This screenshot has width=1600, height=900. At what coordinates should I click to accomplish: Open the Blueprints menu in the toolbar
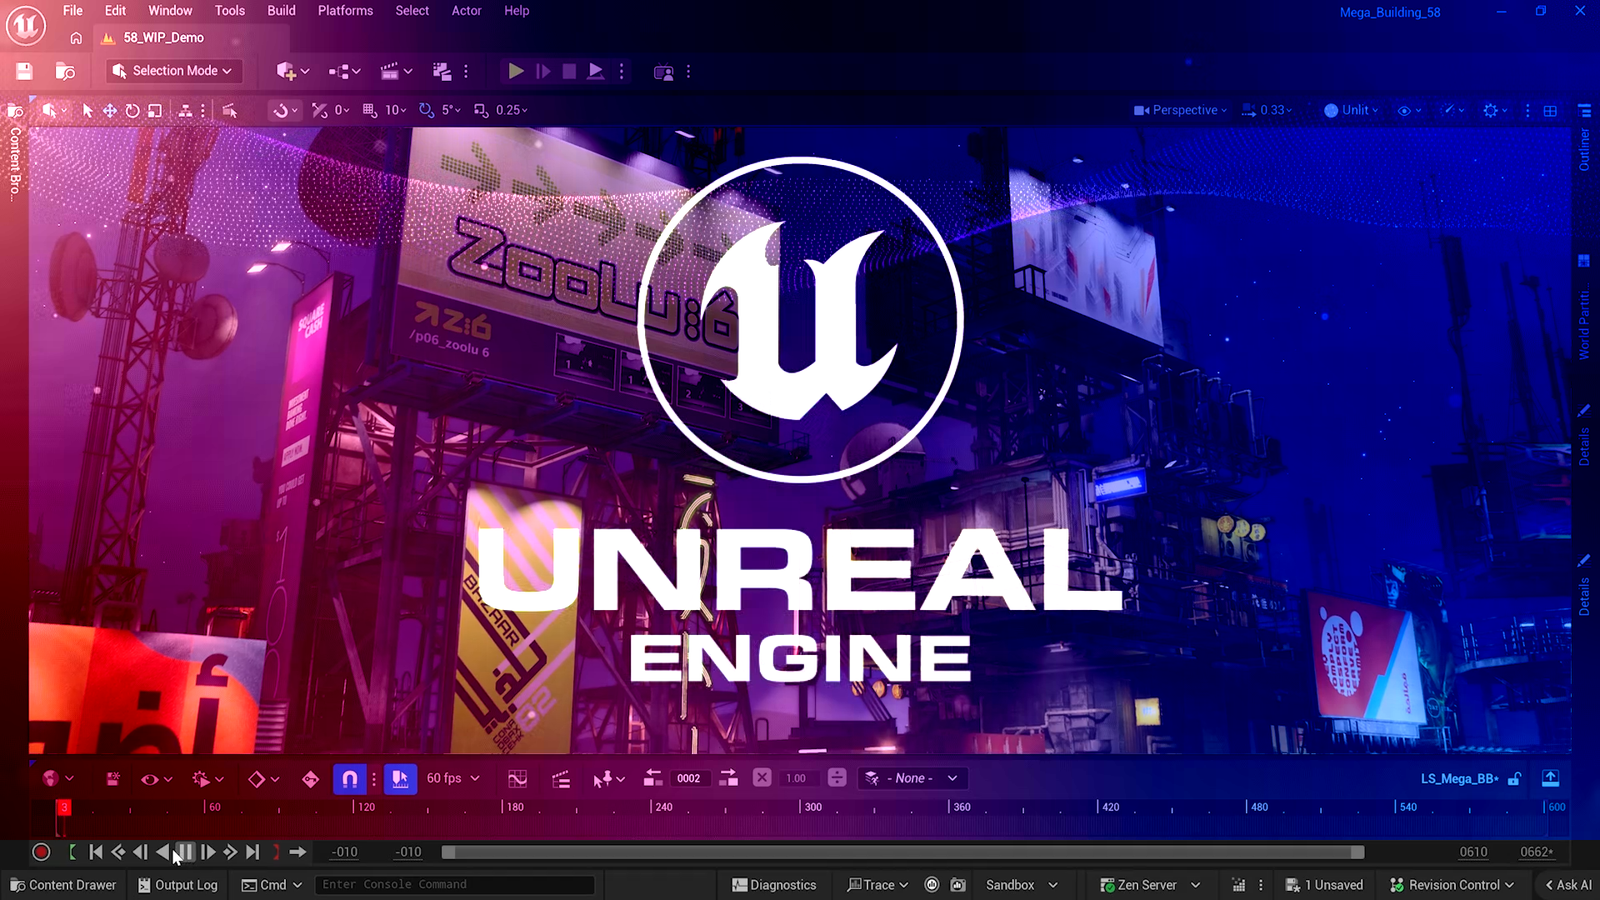pos(344,71)
